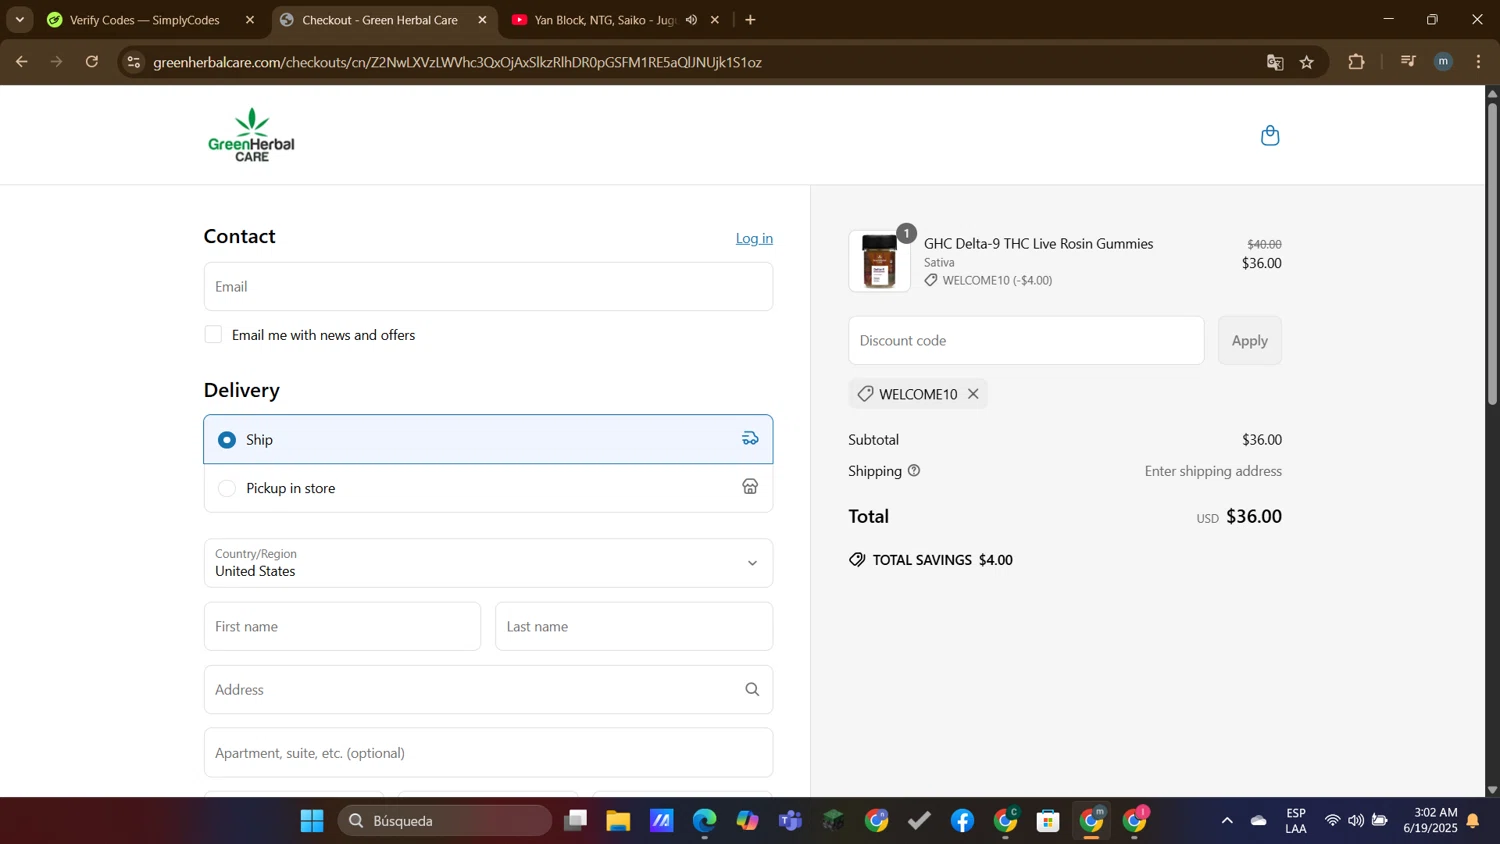
Task: Click the page vertical scrollbar
Action: tap(1492, 252)
